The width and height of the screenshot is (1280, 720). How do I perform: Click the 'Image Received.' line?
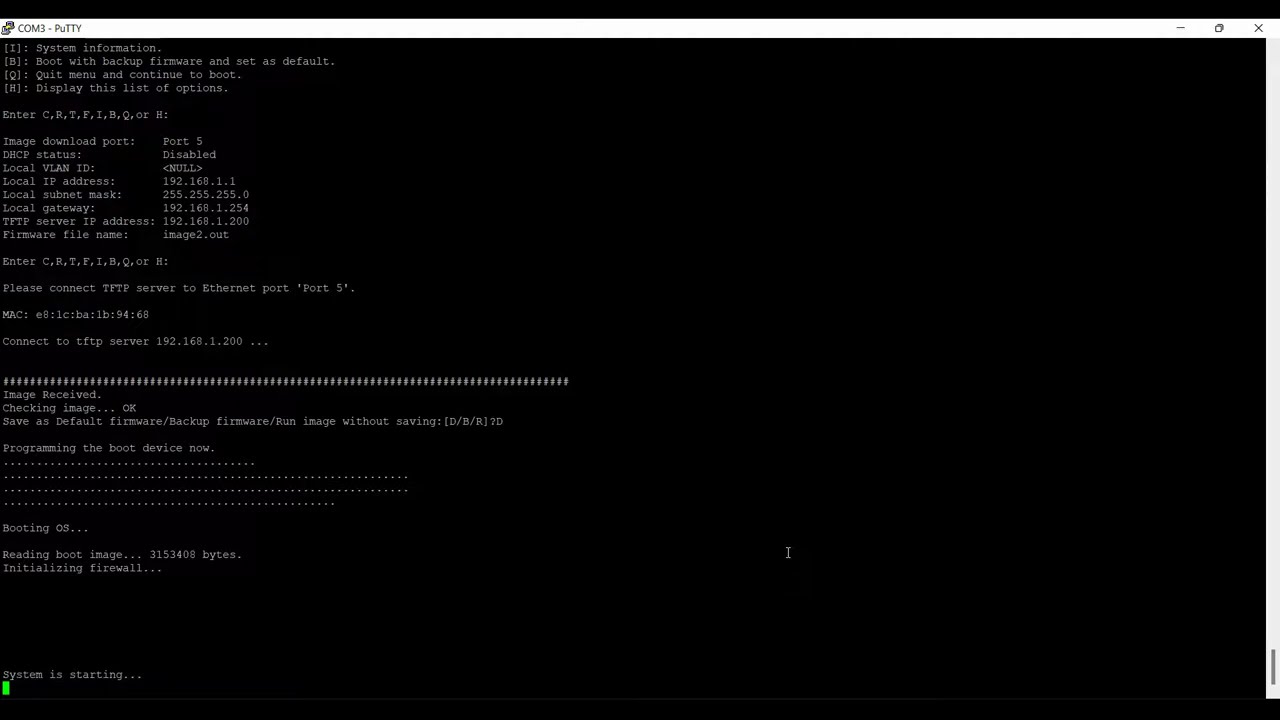tap(52, 395)
